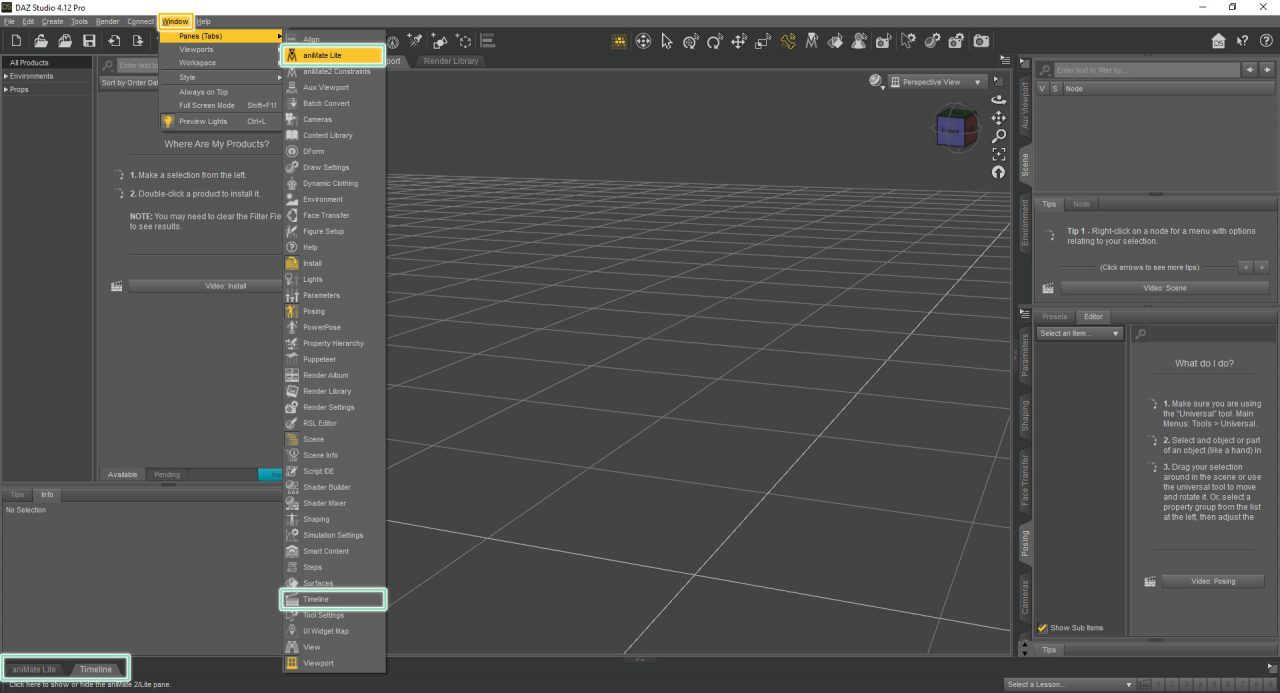Screen dimensions: 1280x693
Task: Click the New document icon in the toolbar
Action: 15,40
